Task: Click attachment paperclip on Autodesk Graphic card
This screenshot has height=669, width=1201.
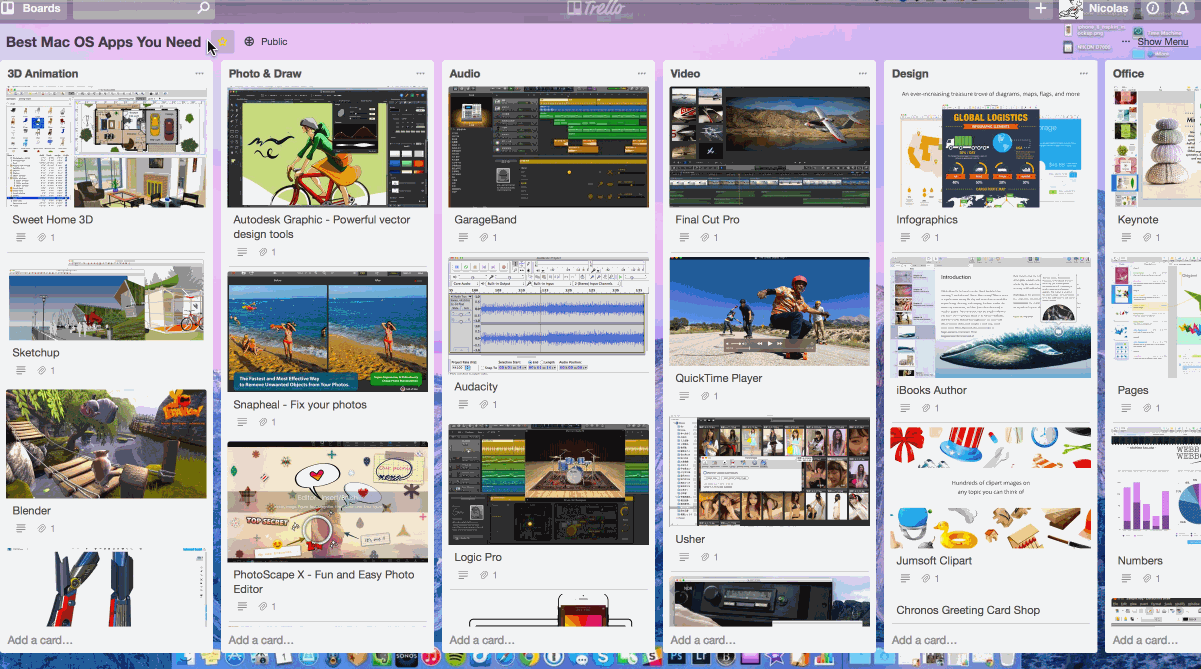Action: coord(263,253)
